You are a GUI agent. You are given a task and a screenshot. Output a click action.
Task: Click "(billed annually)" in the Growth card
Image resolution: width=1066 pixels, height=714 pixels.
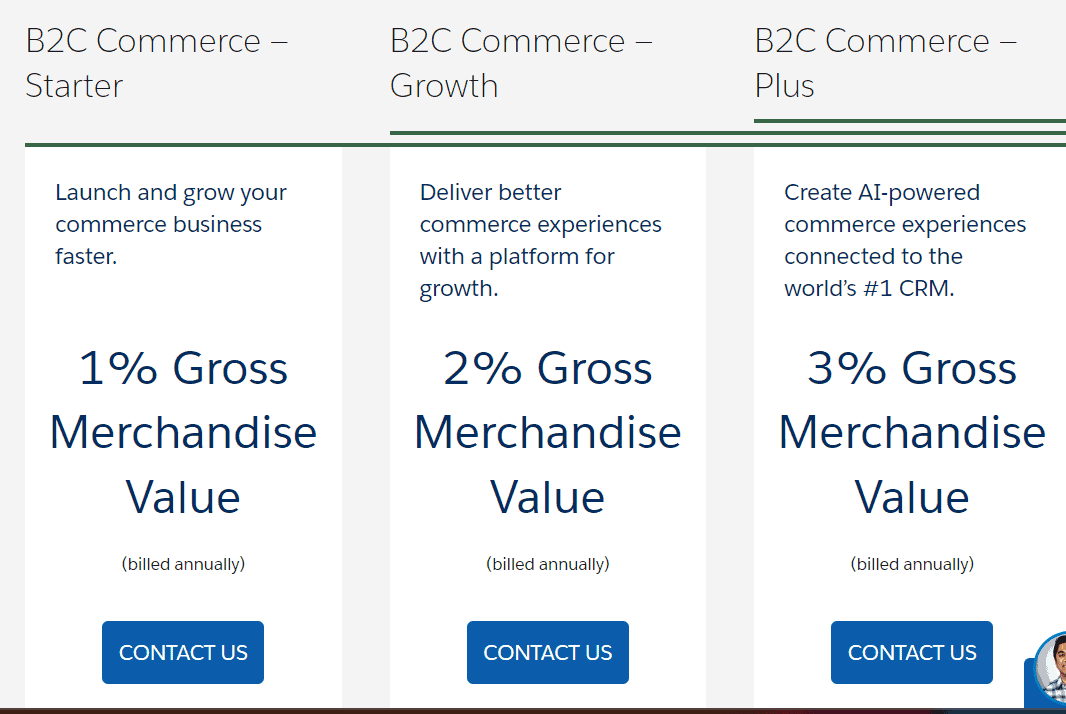[547, 564]
